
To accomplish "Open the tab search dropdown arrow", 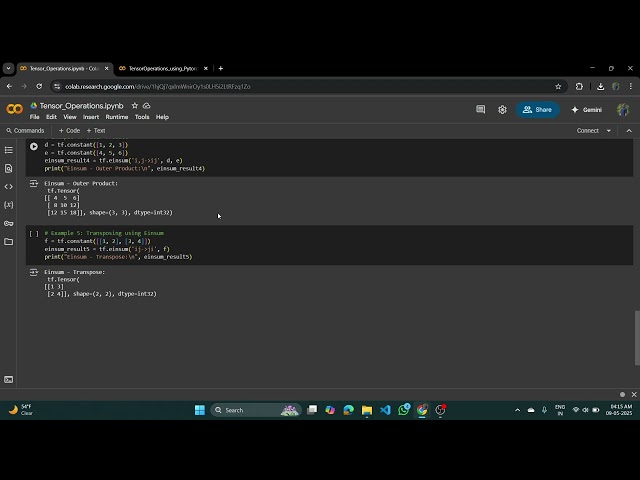I will [8, 68].
